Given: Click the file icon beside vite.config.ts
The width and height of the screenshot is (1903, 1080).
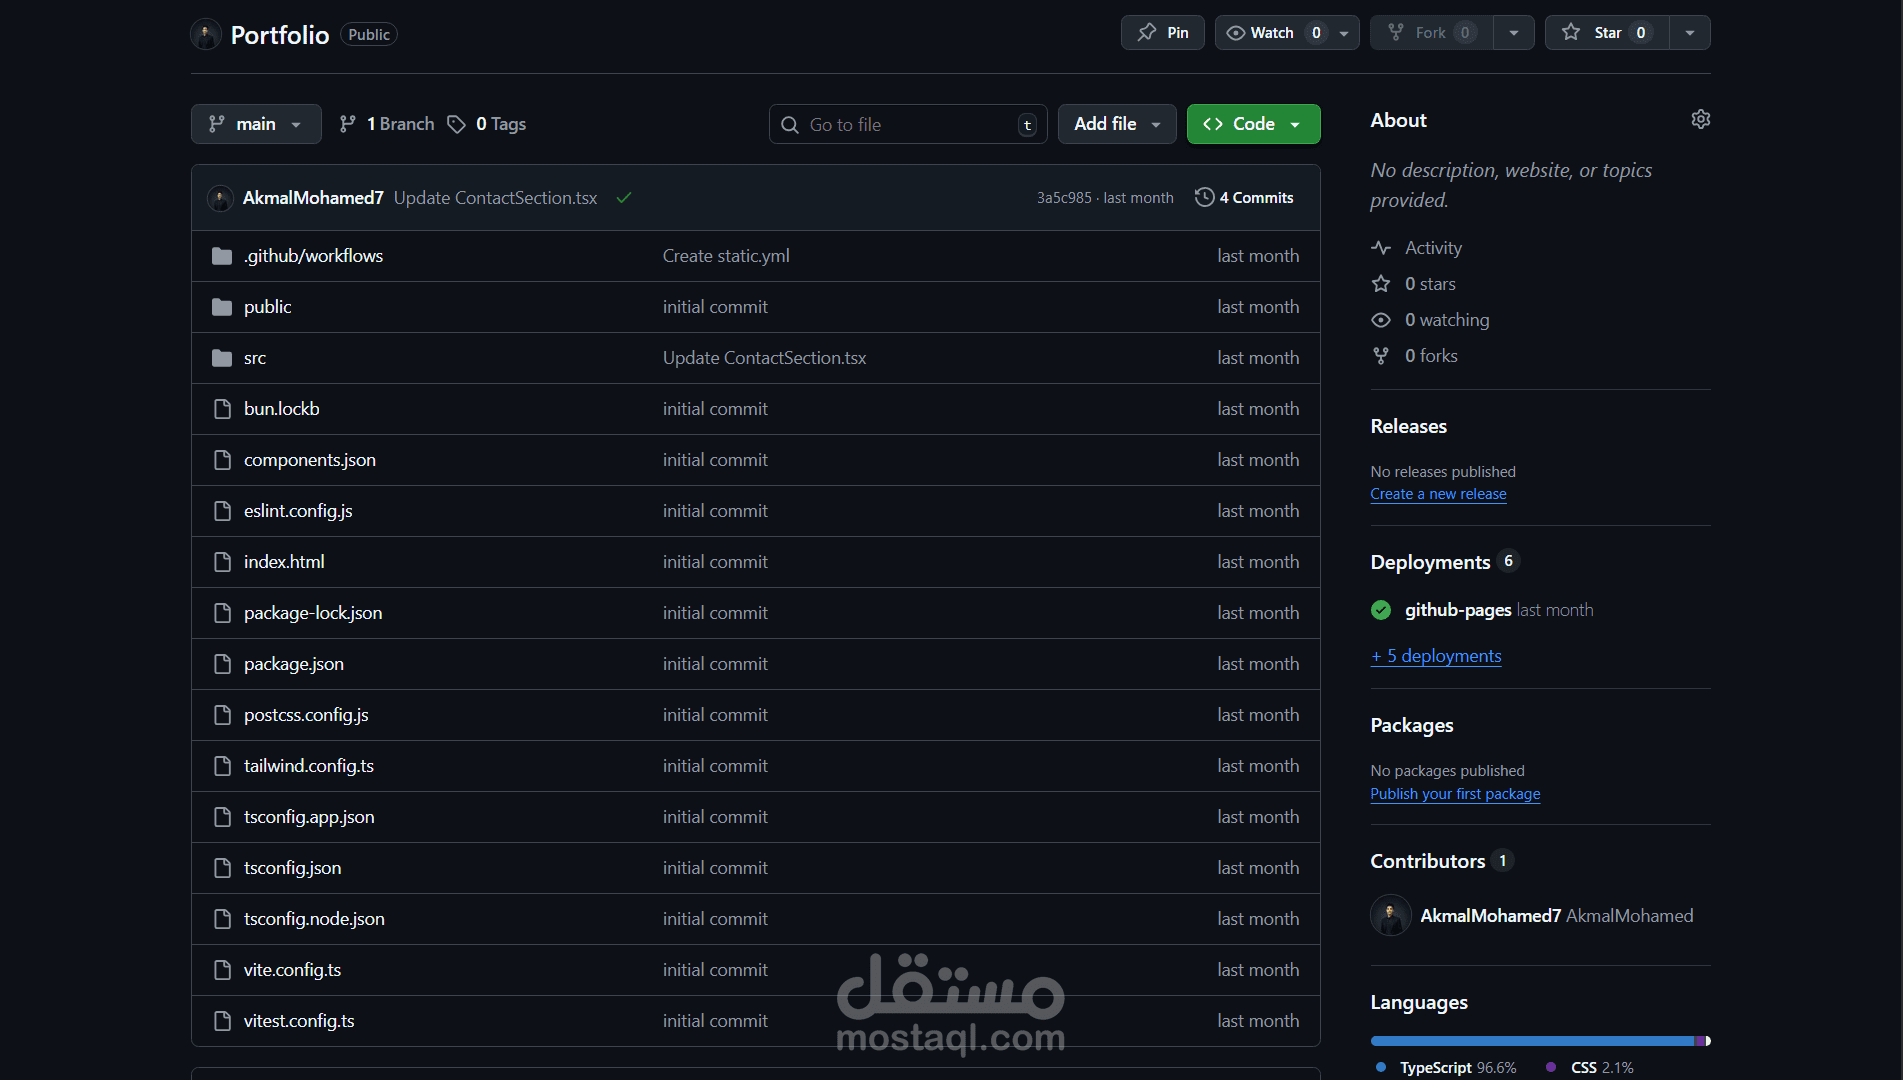Looking at the screenshot, I should click(222, 970).
